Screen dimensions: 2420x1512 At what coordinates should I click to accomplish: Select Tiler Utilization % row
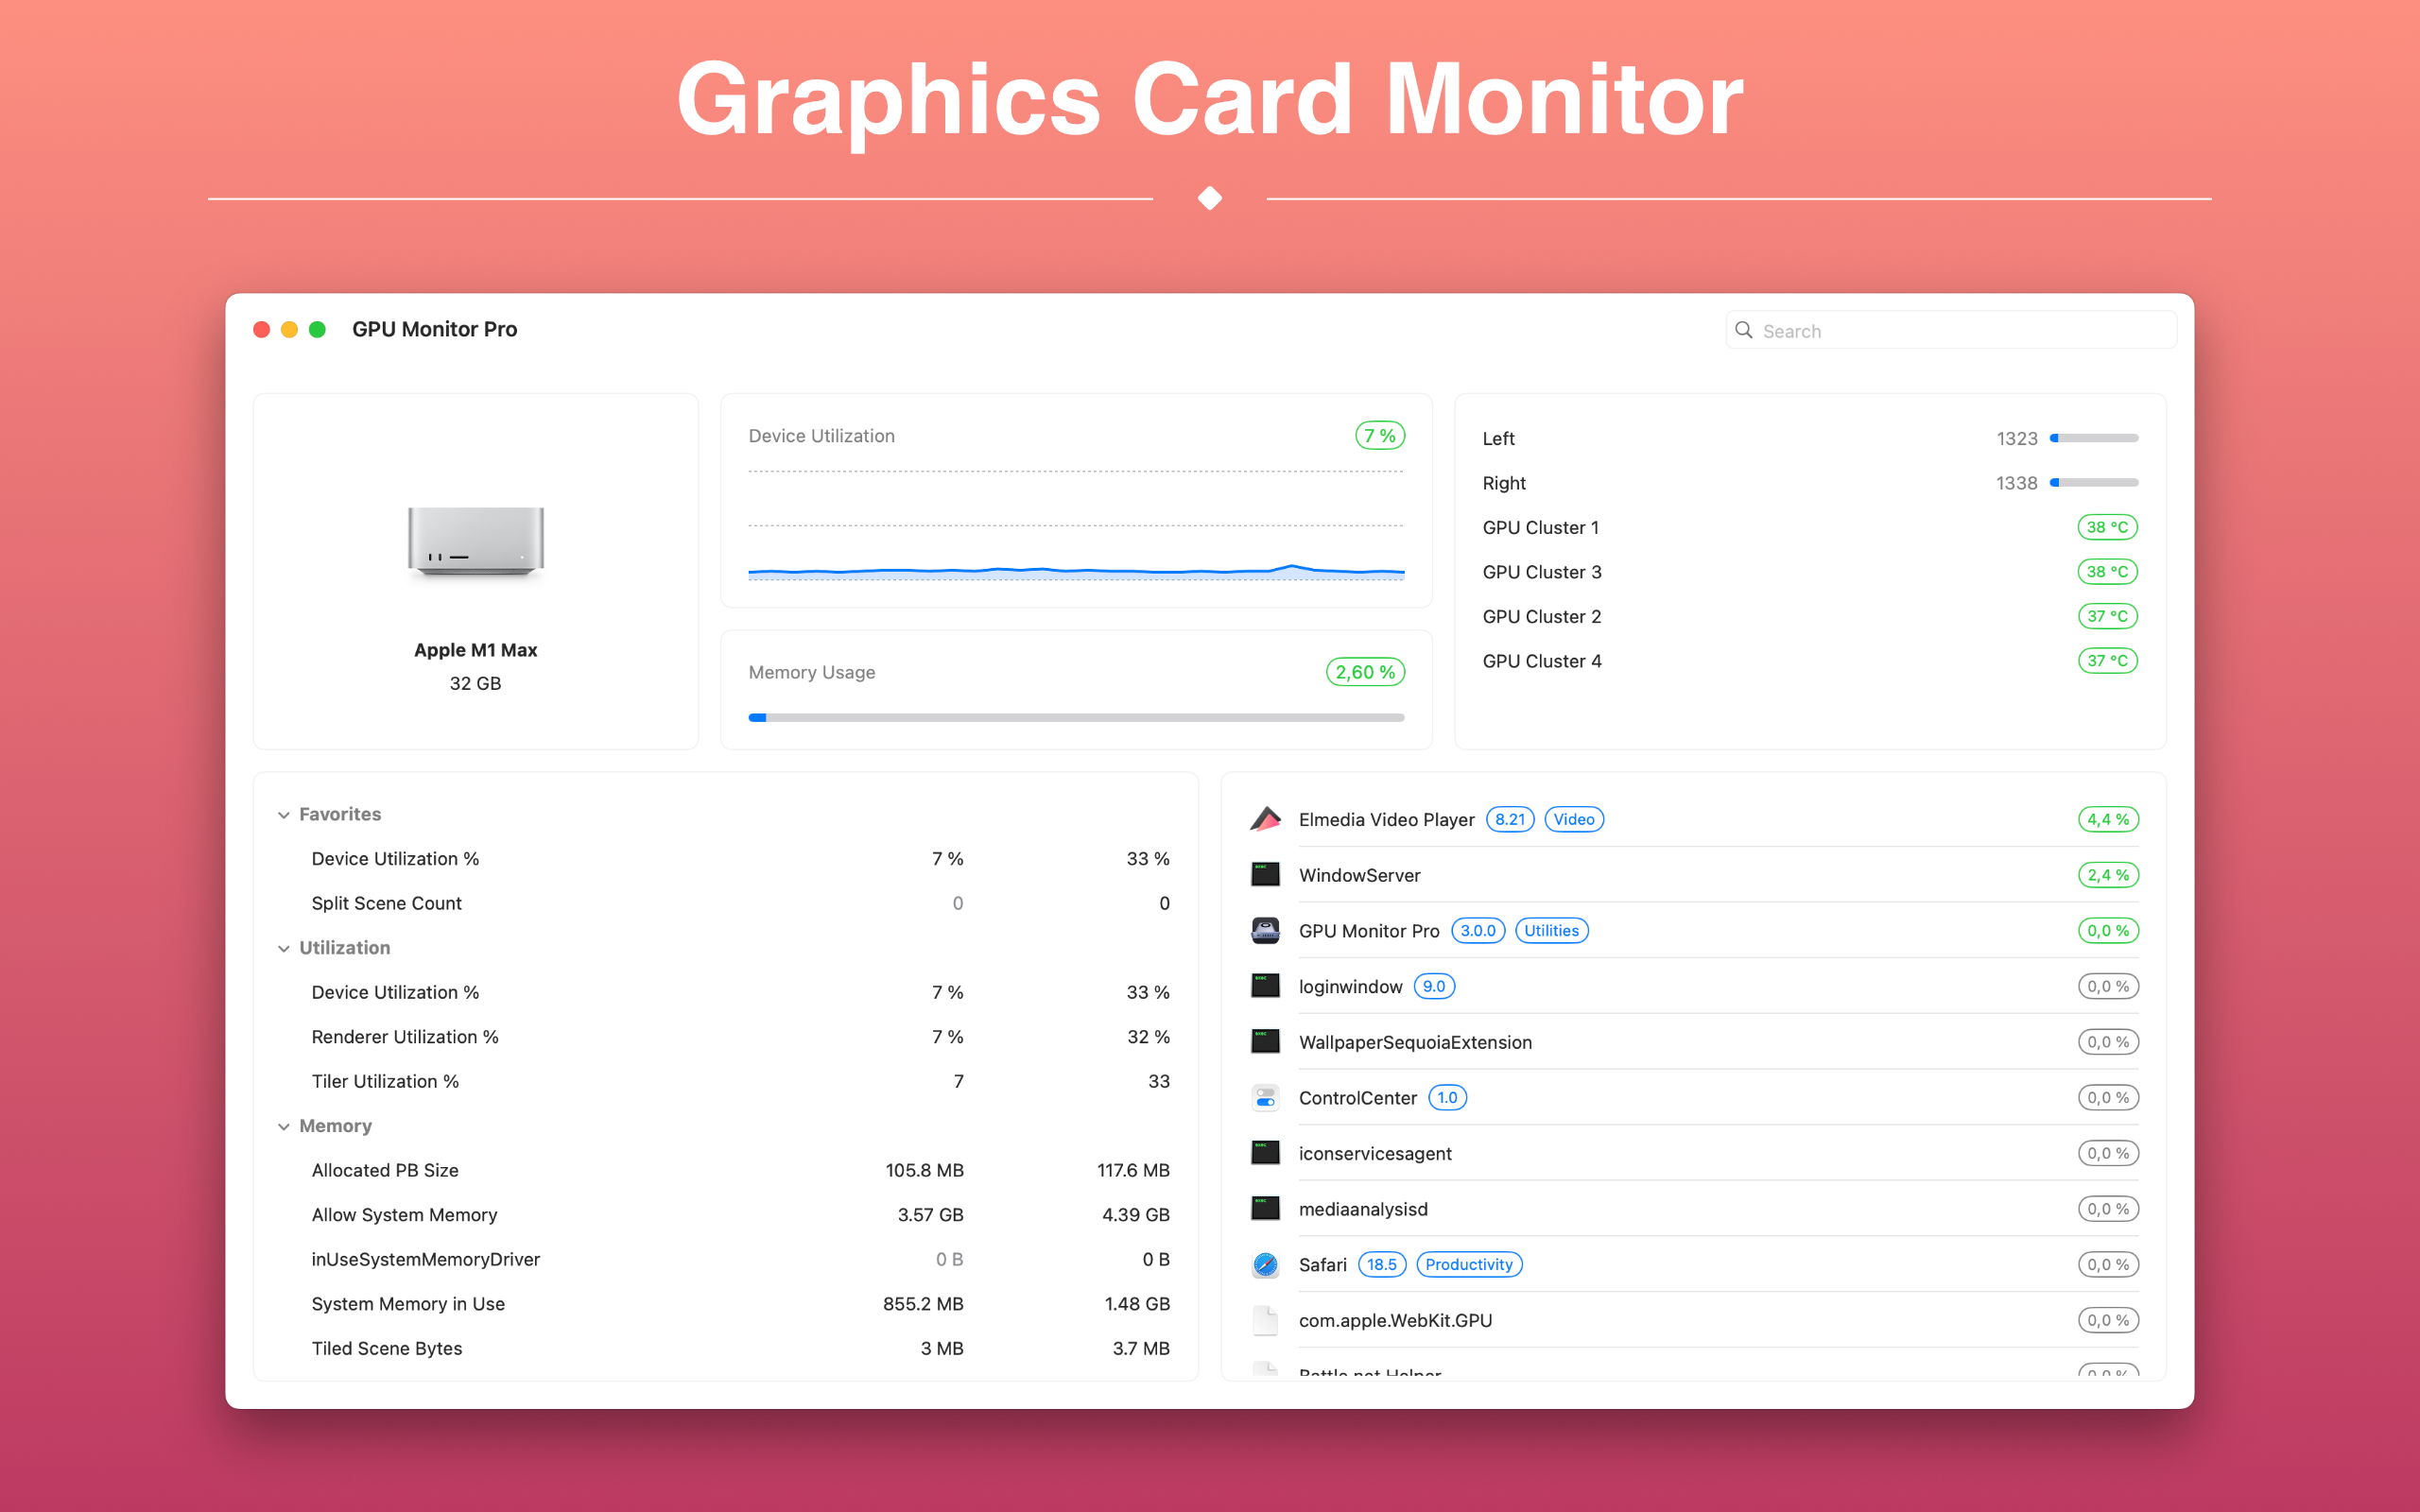(x=726, y=1081)
